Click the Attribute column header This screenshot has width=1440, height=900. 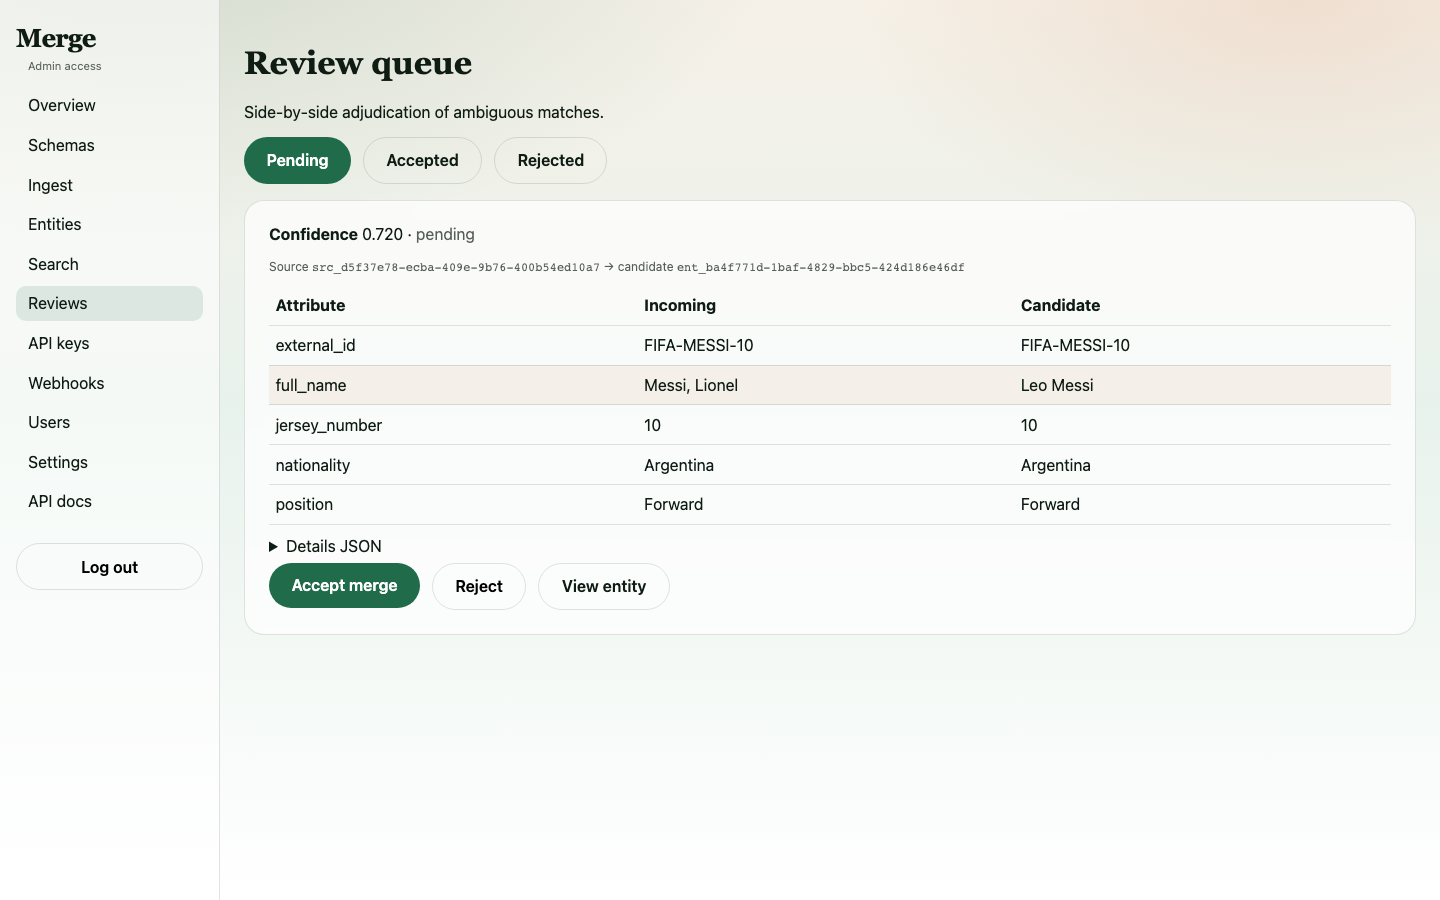[x=310, y=305]
